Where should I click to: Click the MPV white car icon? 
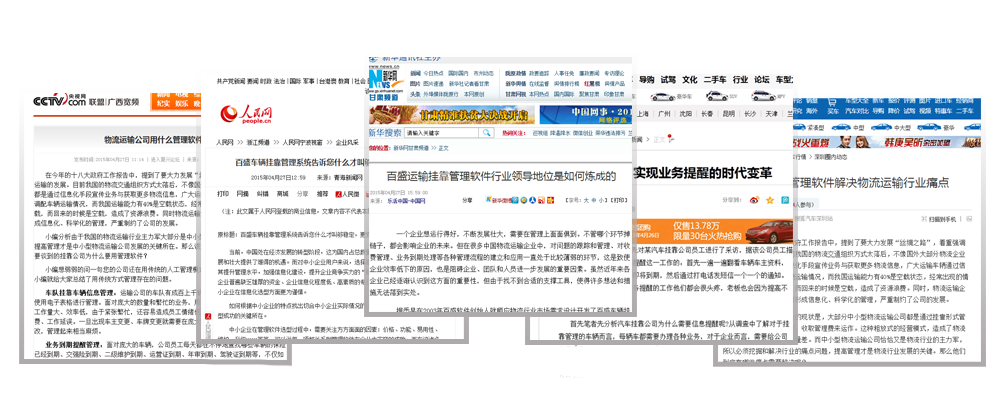click(x=763, y=96)
